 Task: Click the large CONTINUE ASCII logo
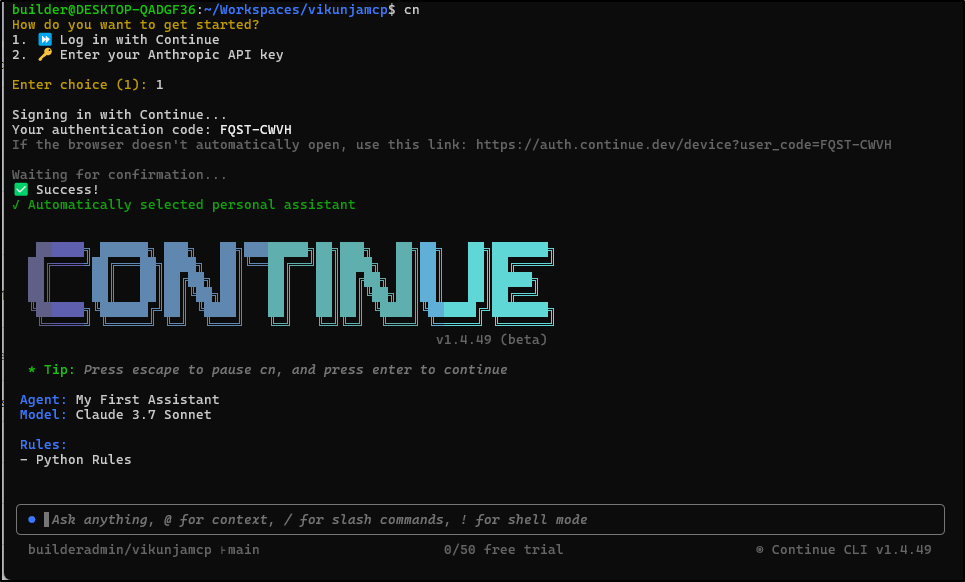pyautogui.click(x=290, y=280)
